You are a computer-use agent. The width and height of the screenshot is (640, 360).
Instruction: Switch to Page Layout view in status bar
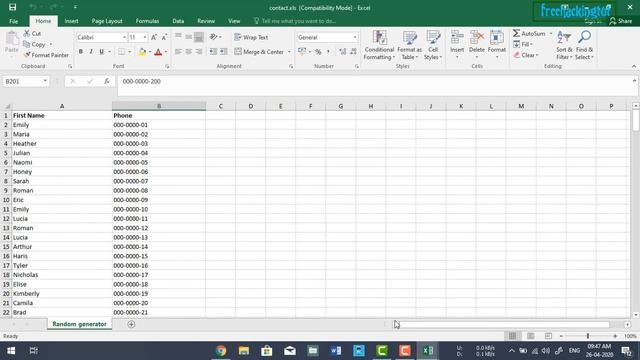530,336
